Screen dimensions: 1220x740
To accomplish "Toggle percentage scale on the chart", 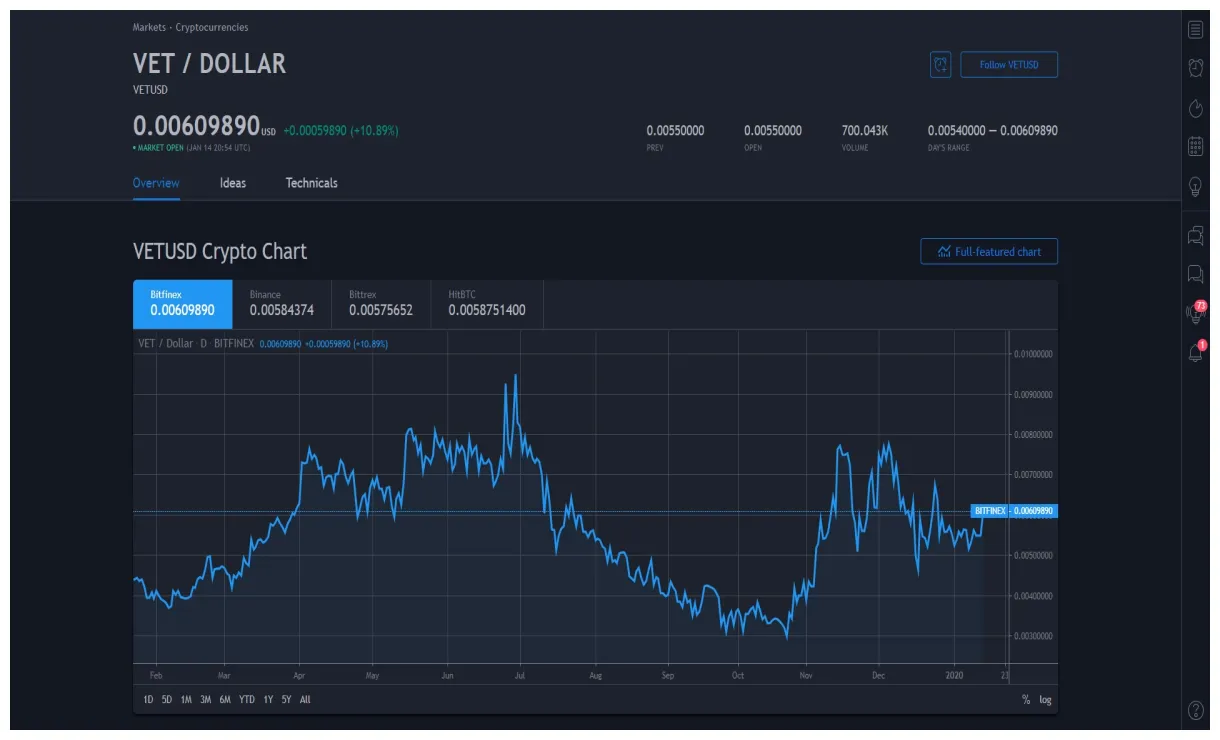I will click(1025, 700).
